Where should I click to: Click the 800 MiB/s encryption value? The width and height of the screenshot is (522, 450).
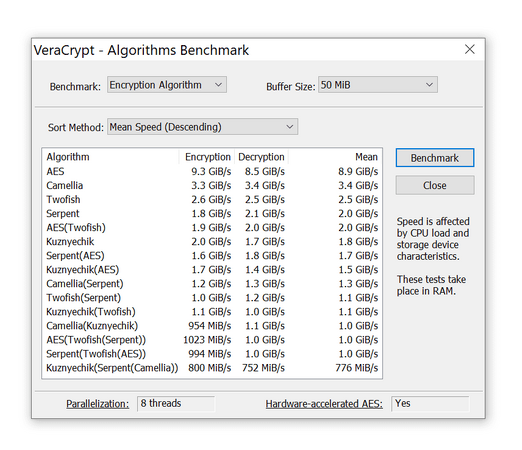[x=210, y=368]
